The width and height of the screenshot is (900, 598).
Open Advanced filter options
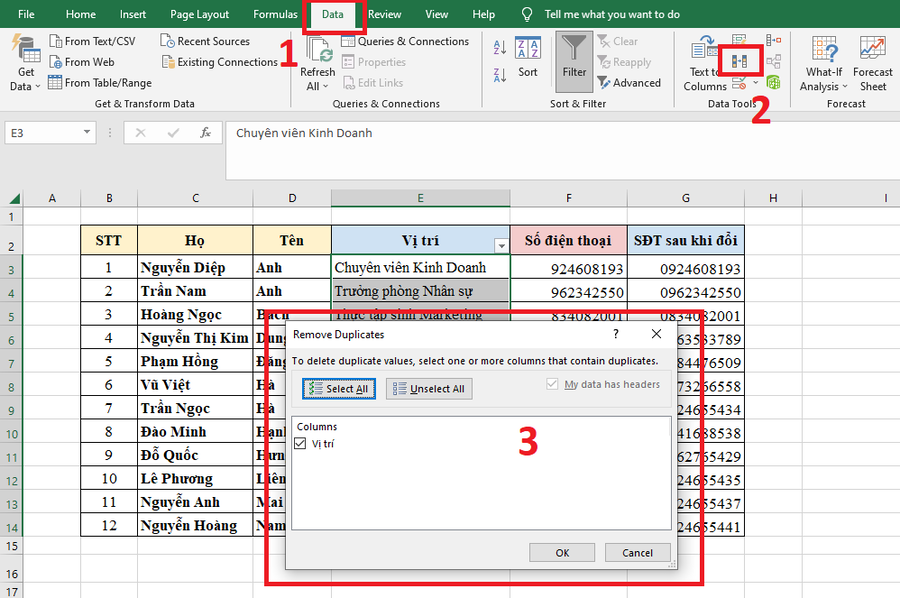point(629,83)
